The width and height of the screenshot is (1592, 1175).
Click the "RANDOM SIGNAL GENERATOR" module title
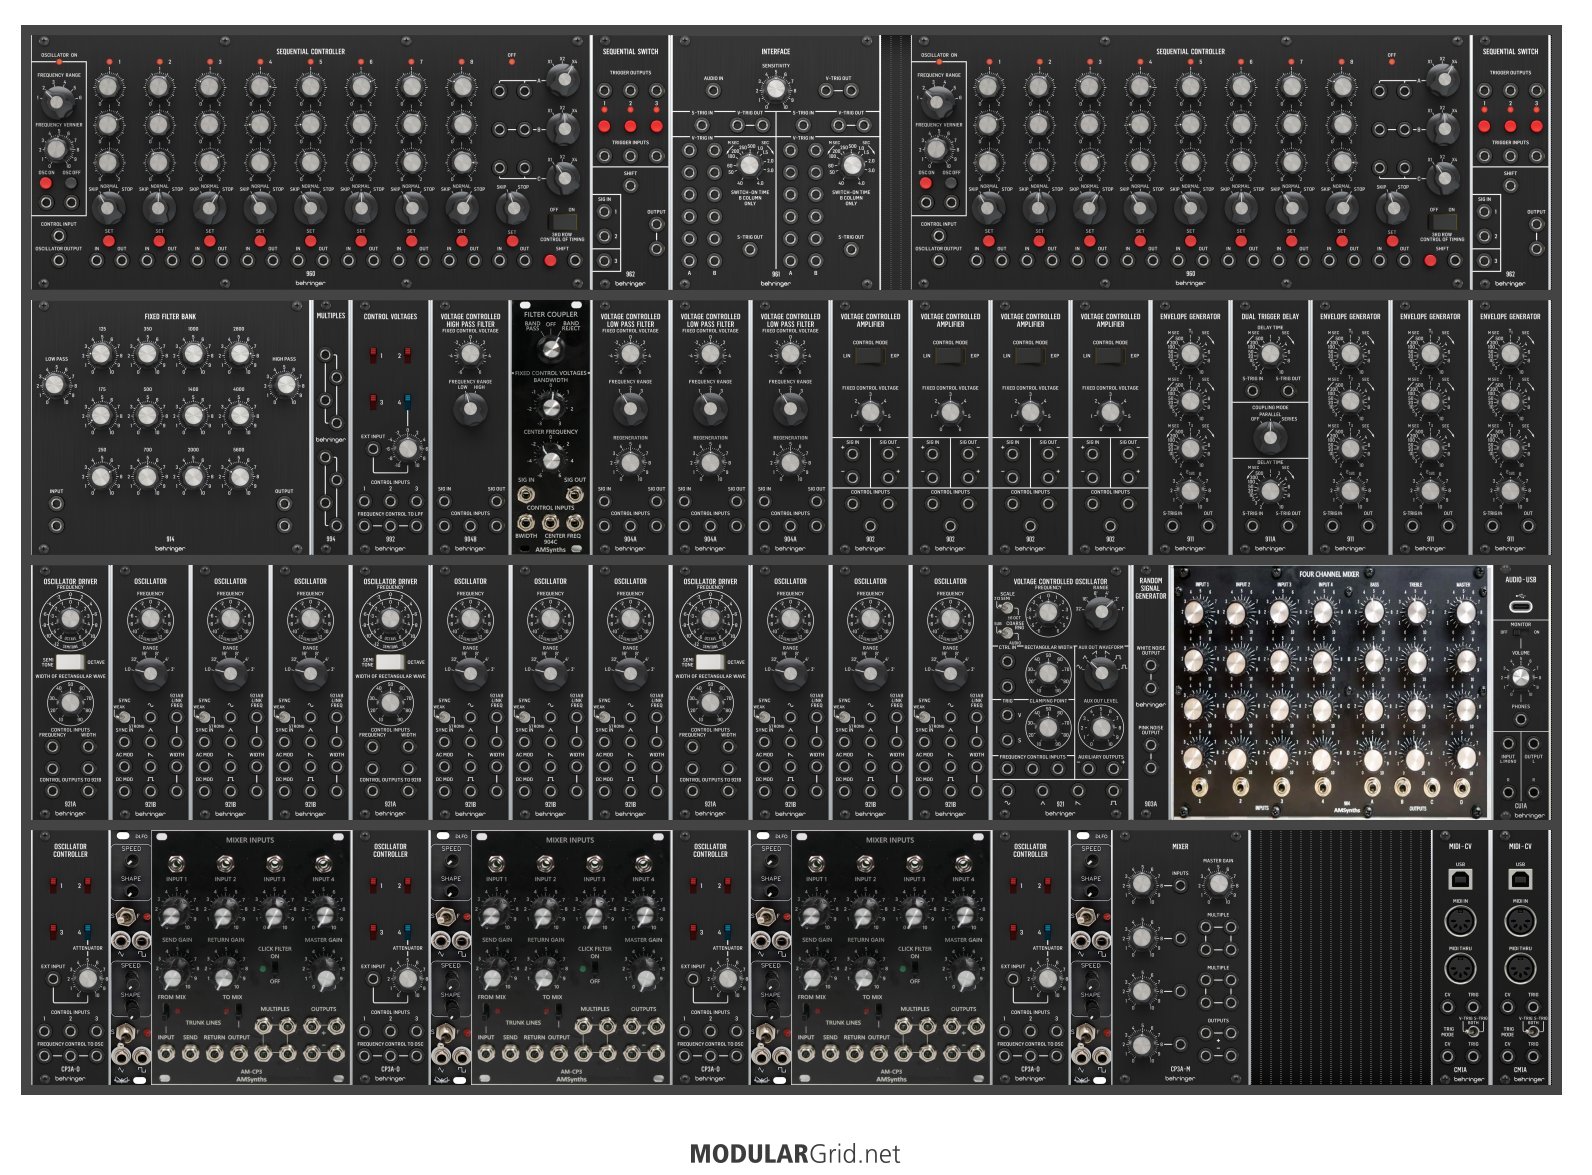pos(1150,588)
